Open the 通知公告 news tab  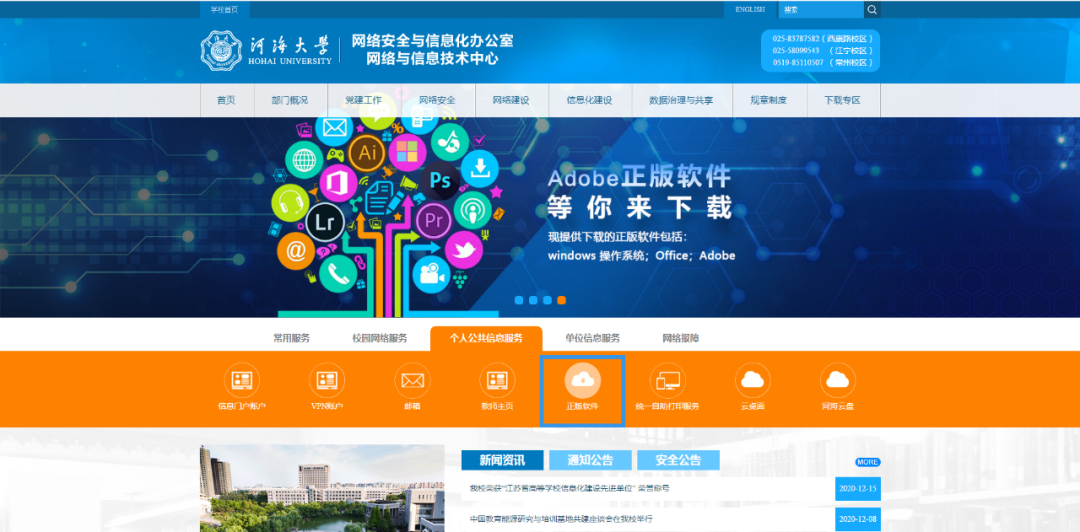590,460
